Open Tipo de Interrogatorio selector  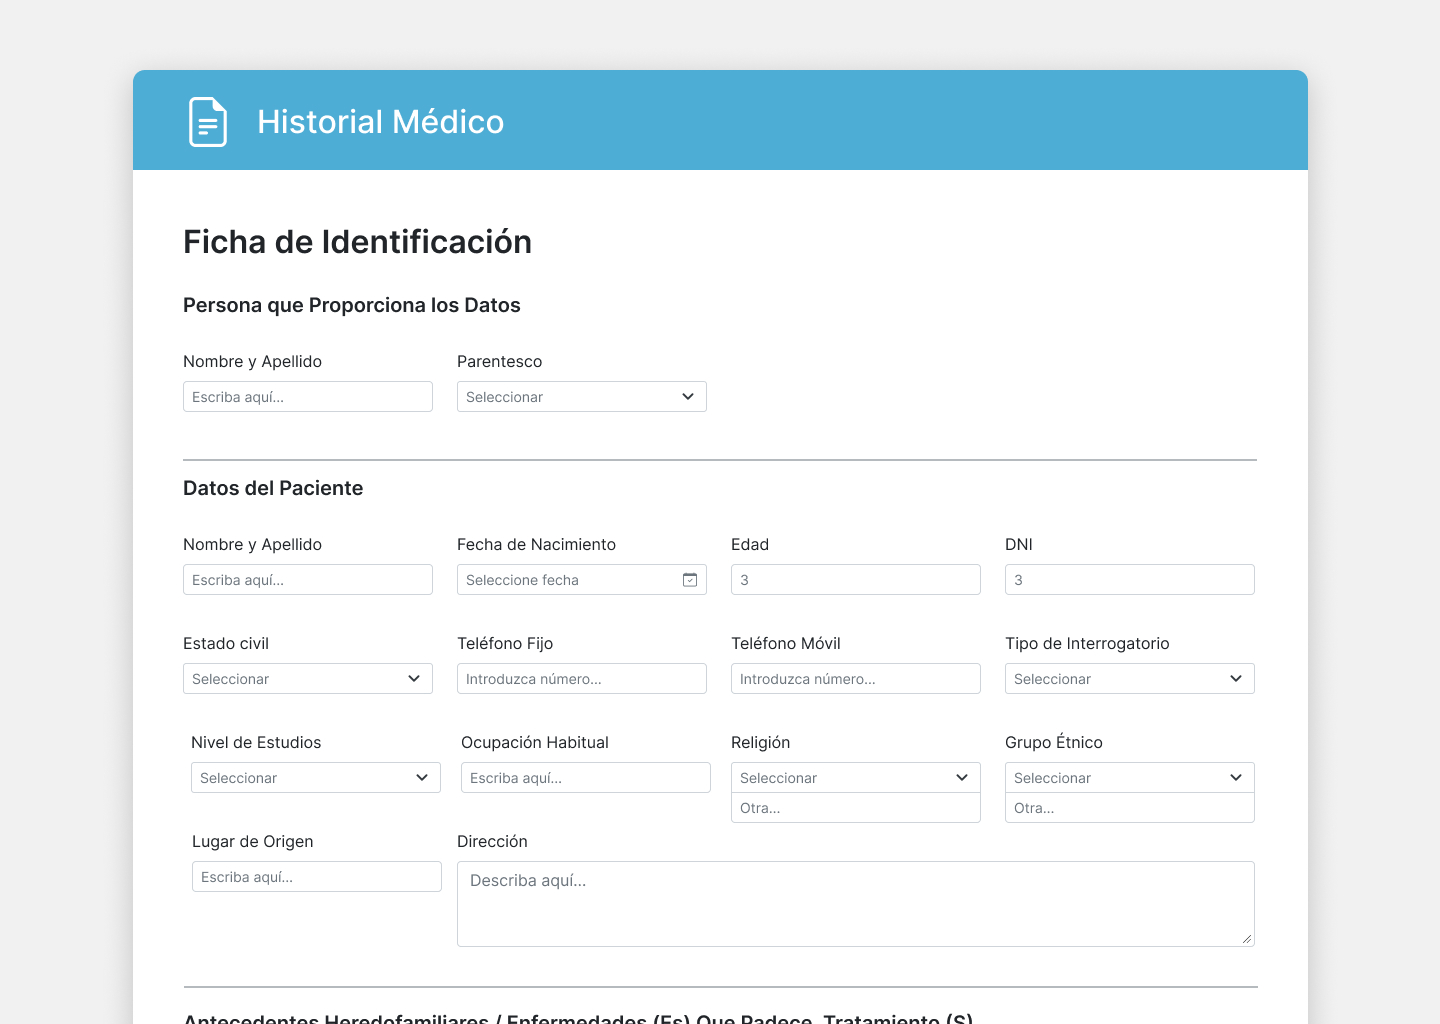coord(1129,679)
